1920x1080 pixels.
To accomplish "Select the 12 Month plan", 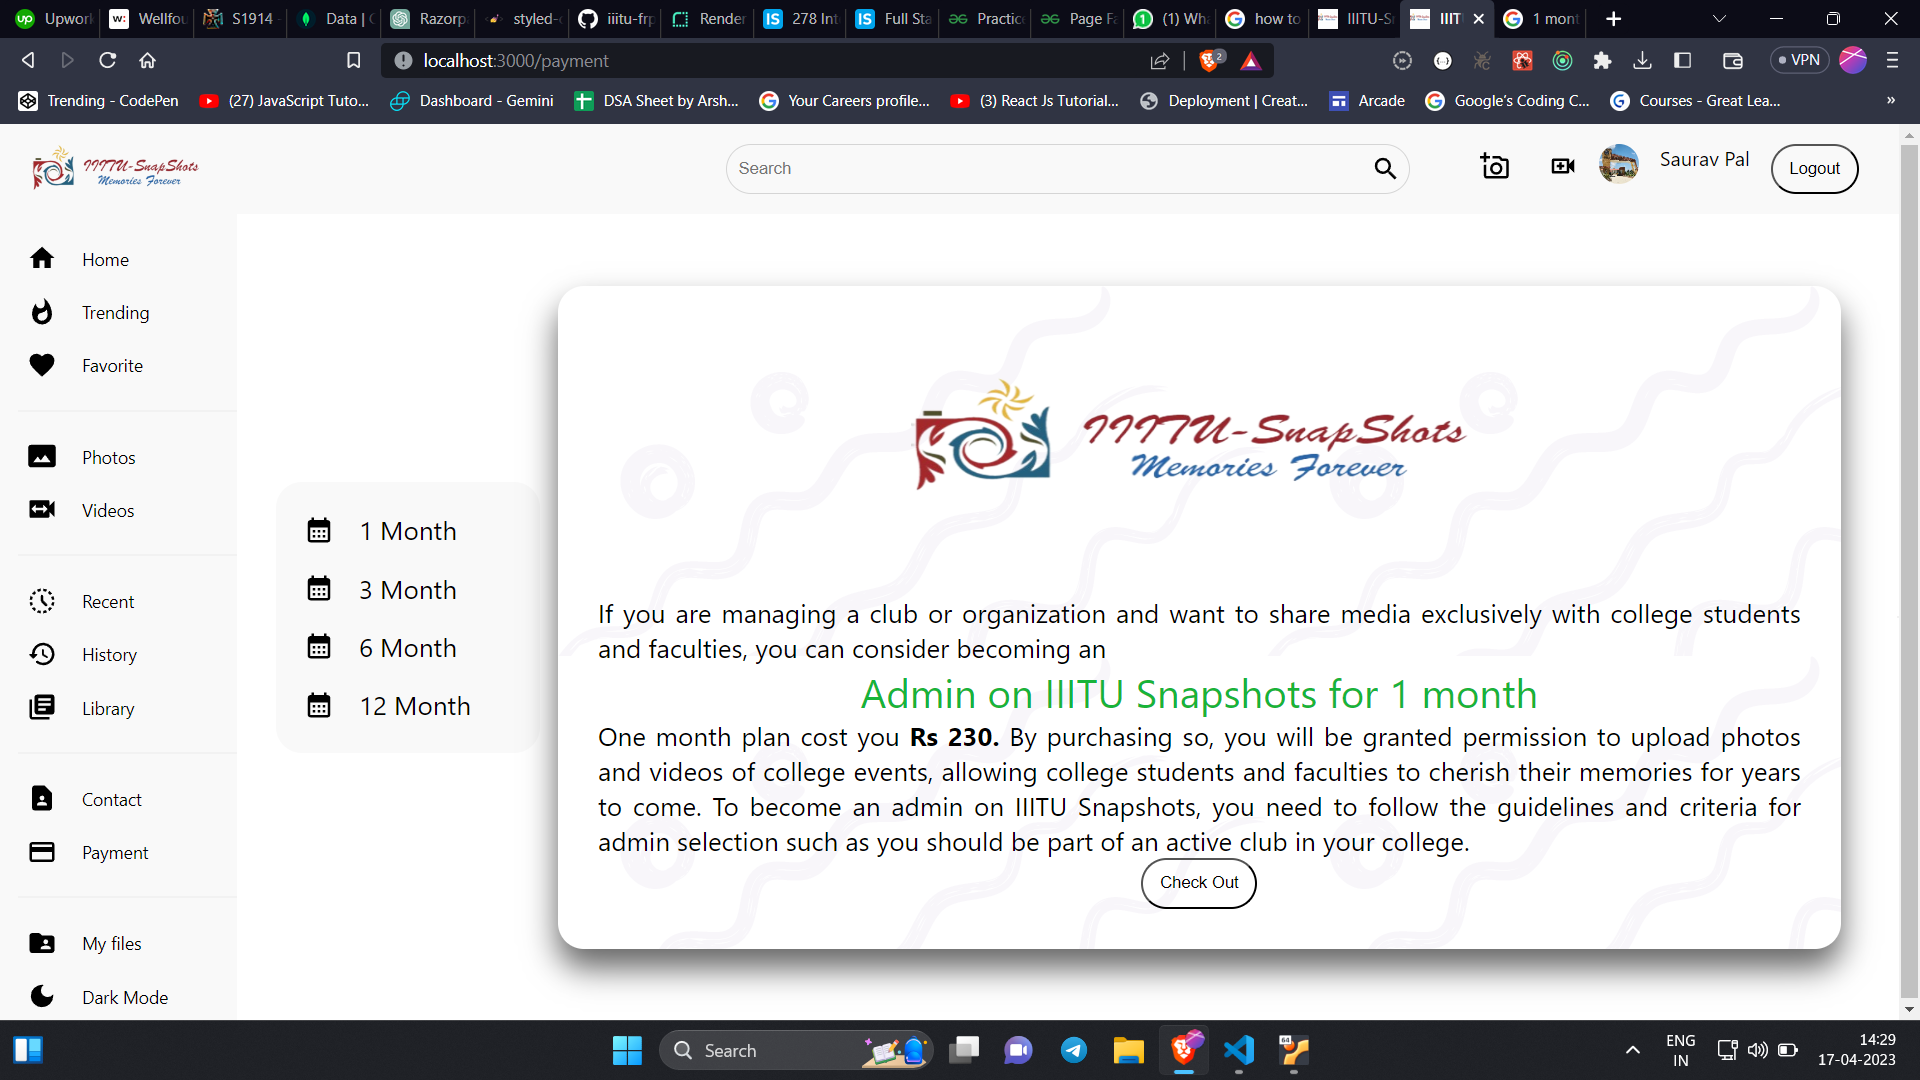I will (414, 706).
